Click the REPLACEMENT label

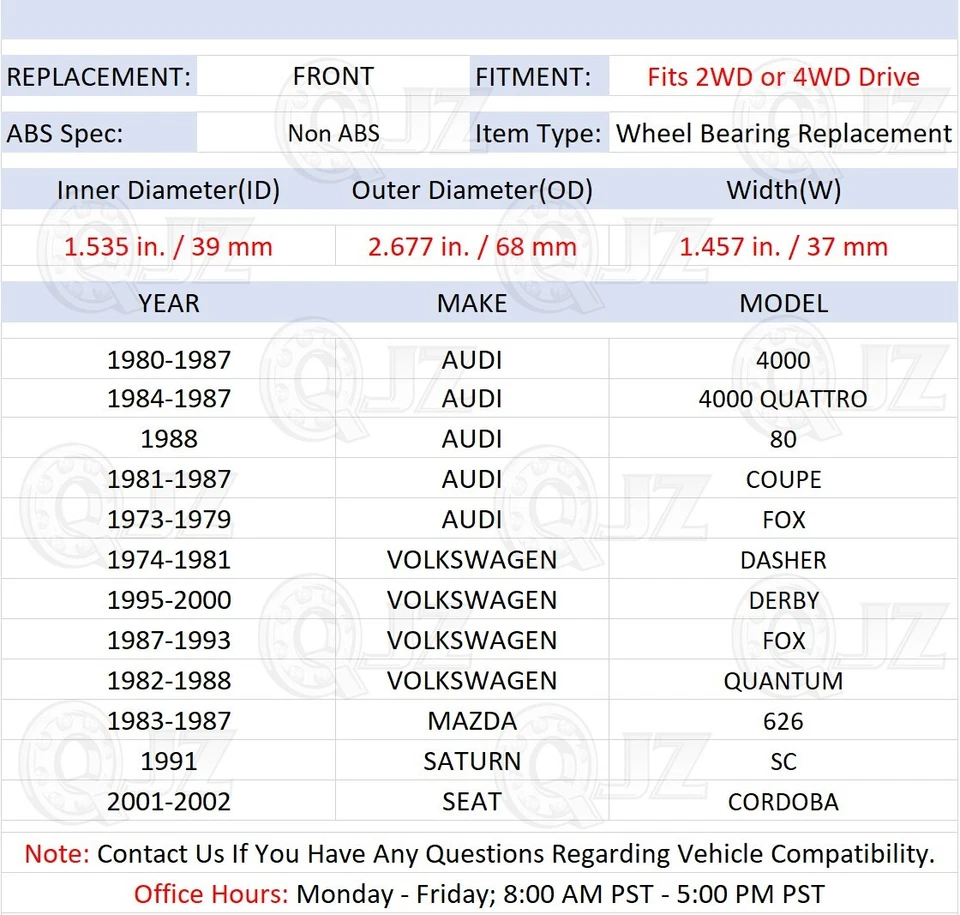[x=97, y=76]
